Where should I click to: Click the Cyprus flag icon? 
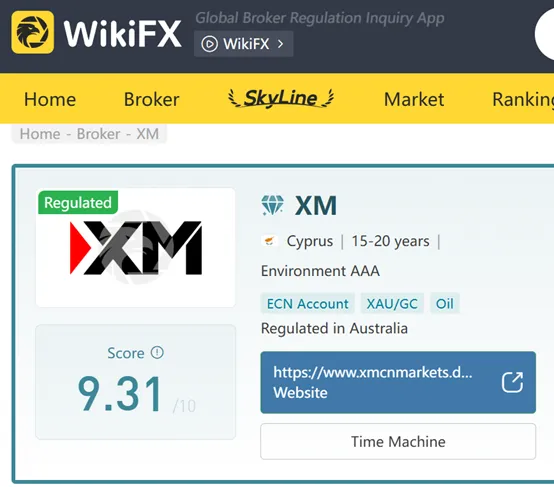pyautogui.click(x=270, y=241)
